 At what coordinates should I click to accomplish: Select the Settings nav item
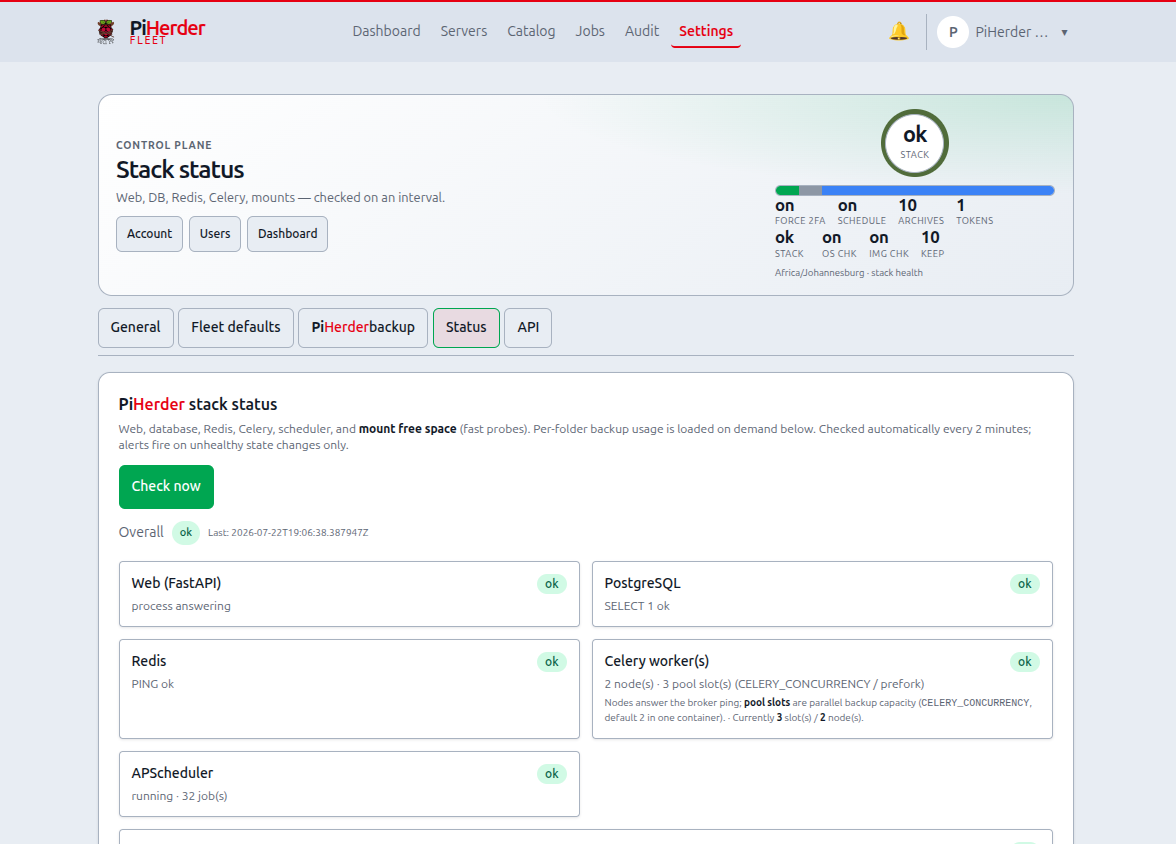click(x=706, y=31)
